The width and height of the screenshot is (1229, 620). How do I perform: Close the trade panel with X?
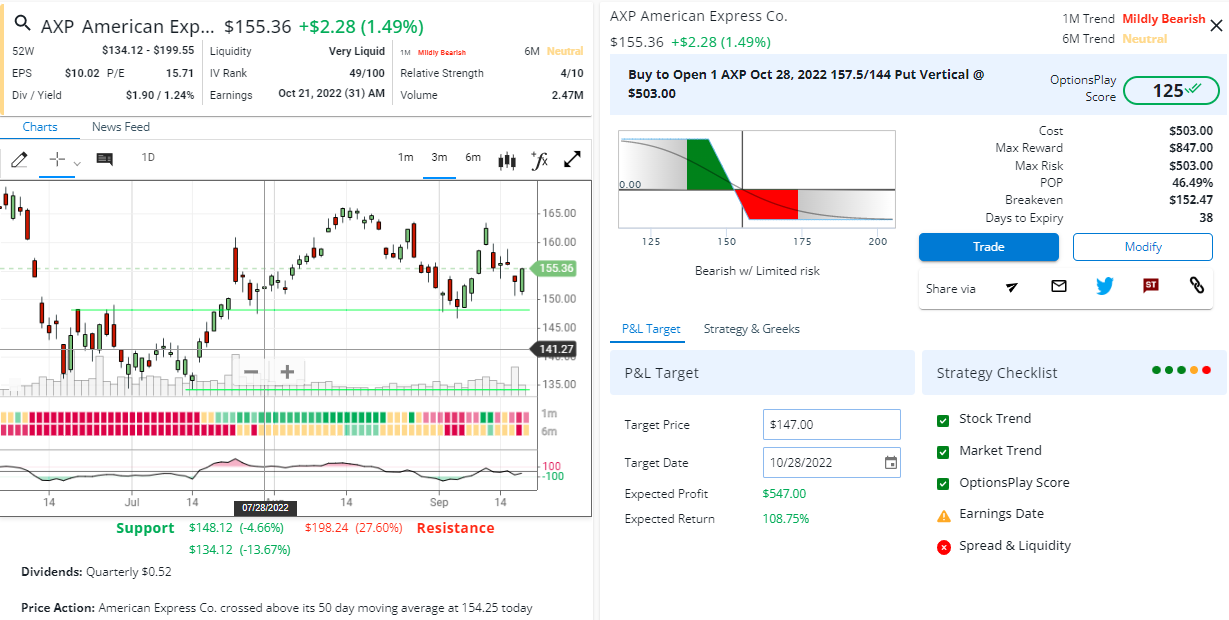coord(1216,26)
